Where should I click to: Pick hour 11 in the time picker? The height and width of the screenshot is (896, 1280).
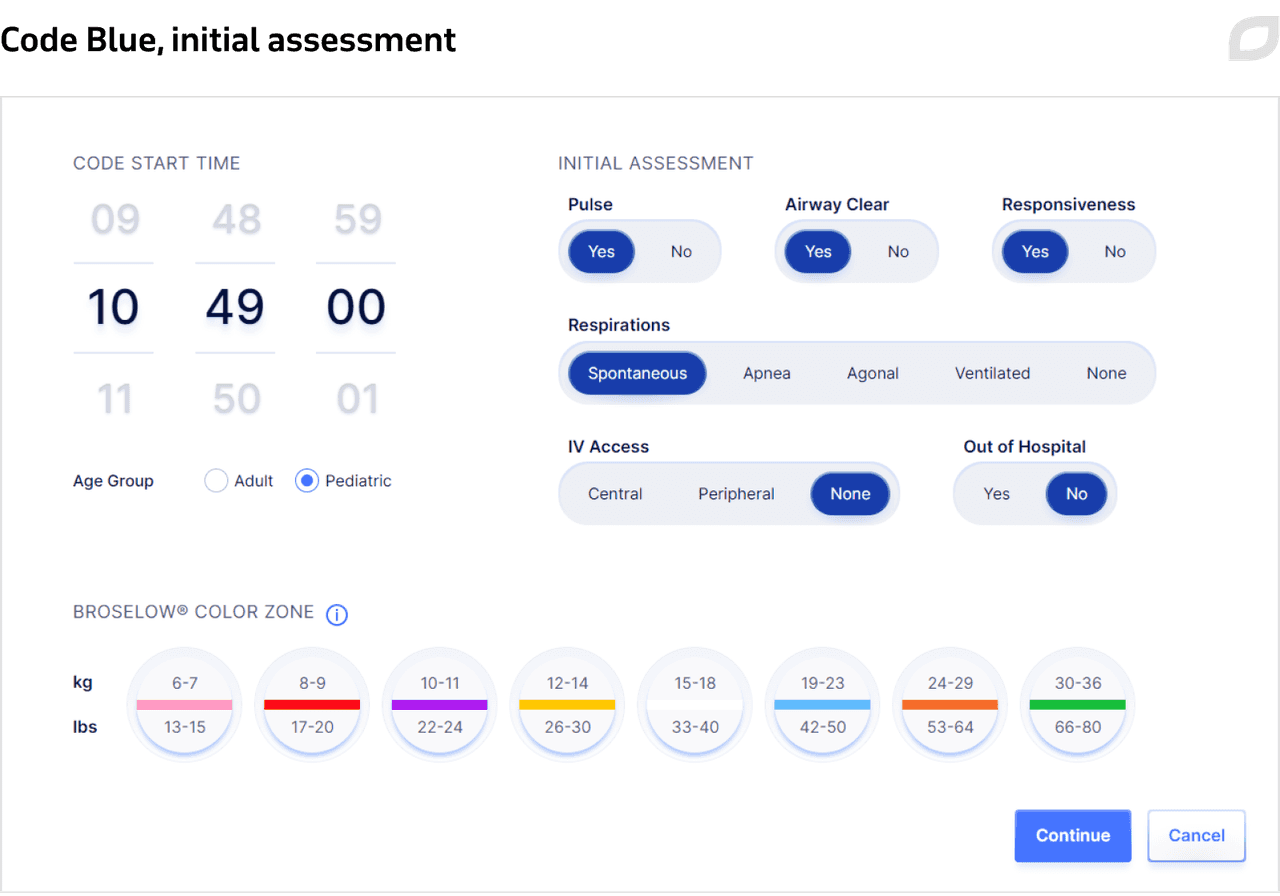coord(114,400)
